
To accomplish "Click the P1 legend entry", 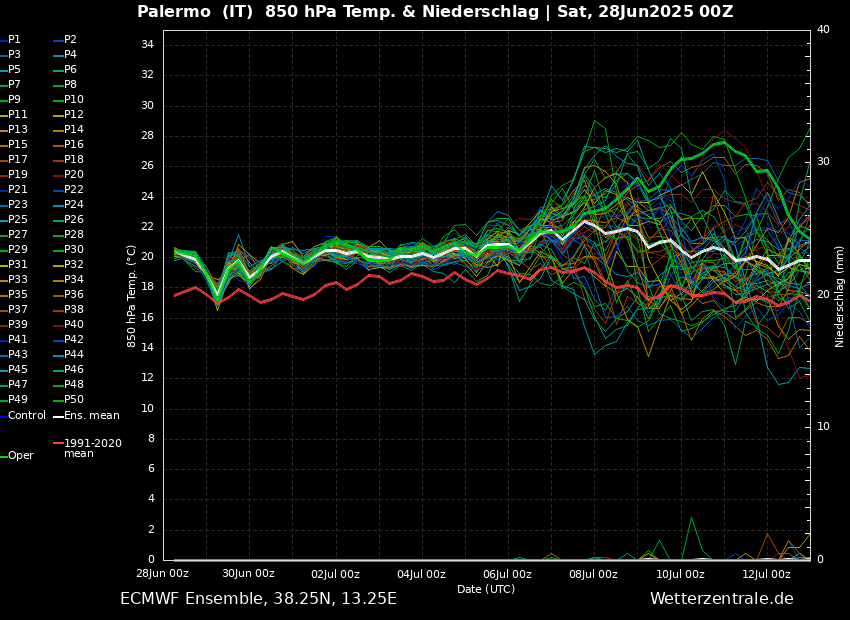I will 14,40.
